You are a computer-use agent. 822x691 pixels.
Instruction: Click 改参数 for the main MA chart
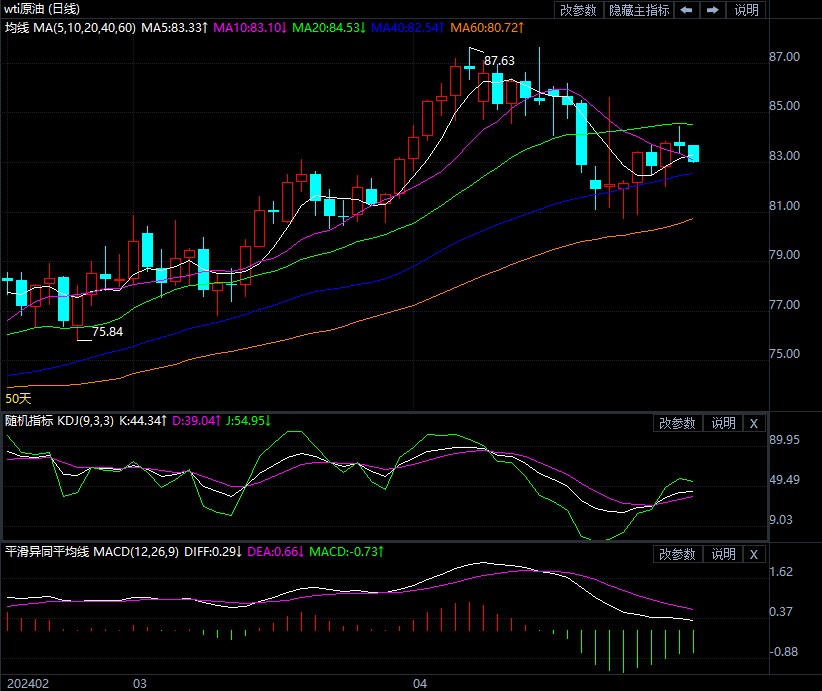click(578, 10)
